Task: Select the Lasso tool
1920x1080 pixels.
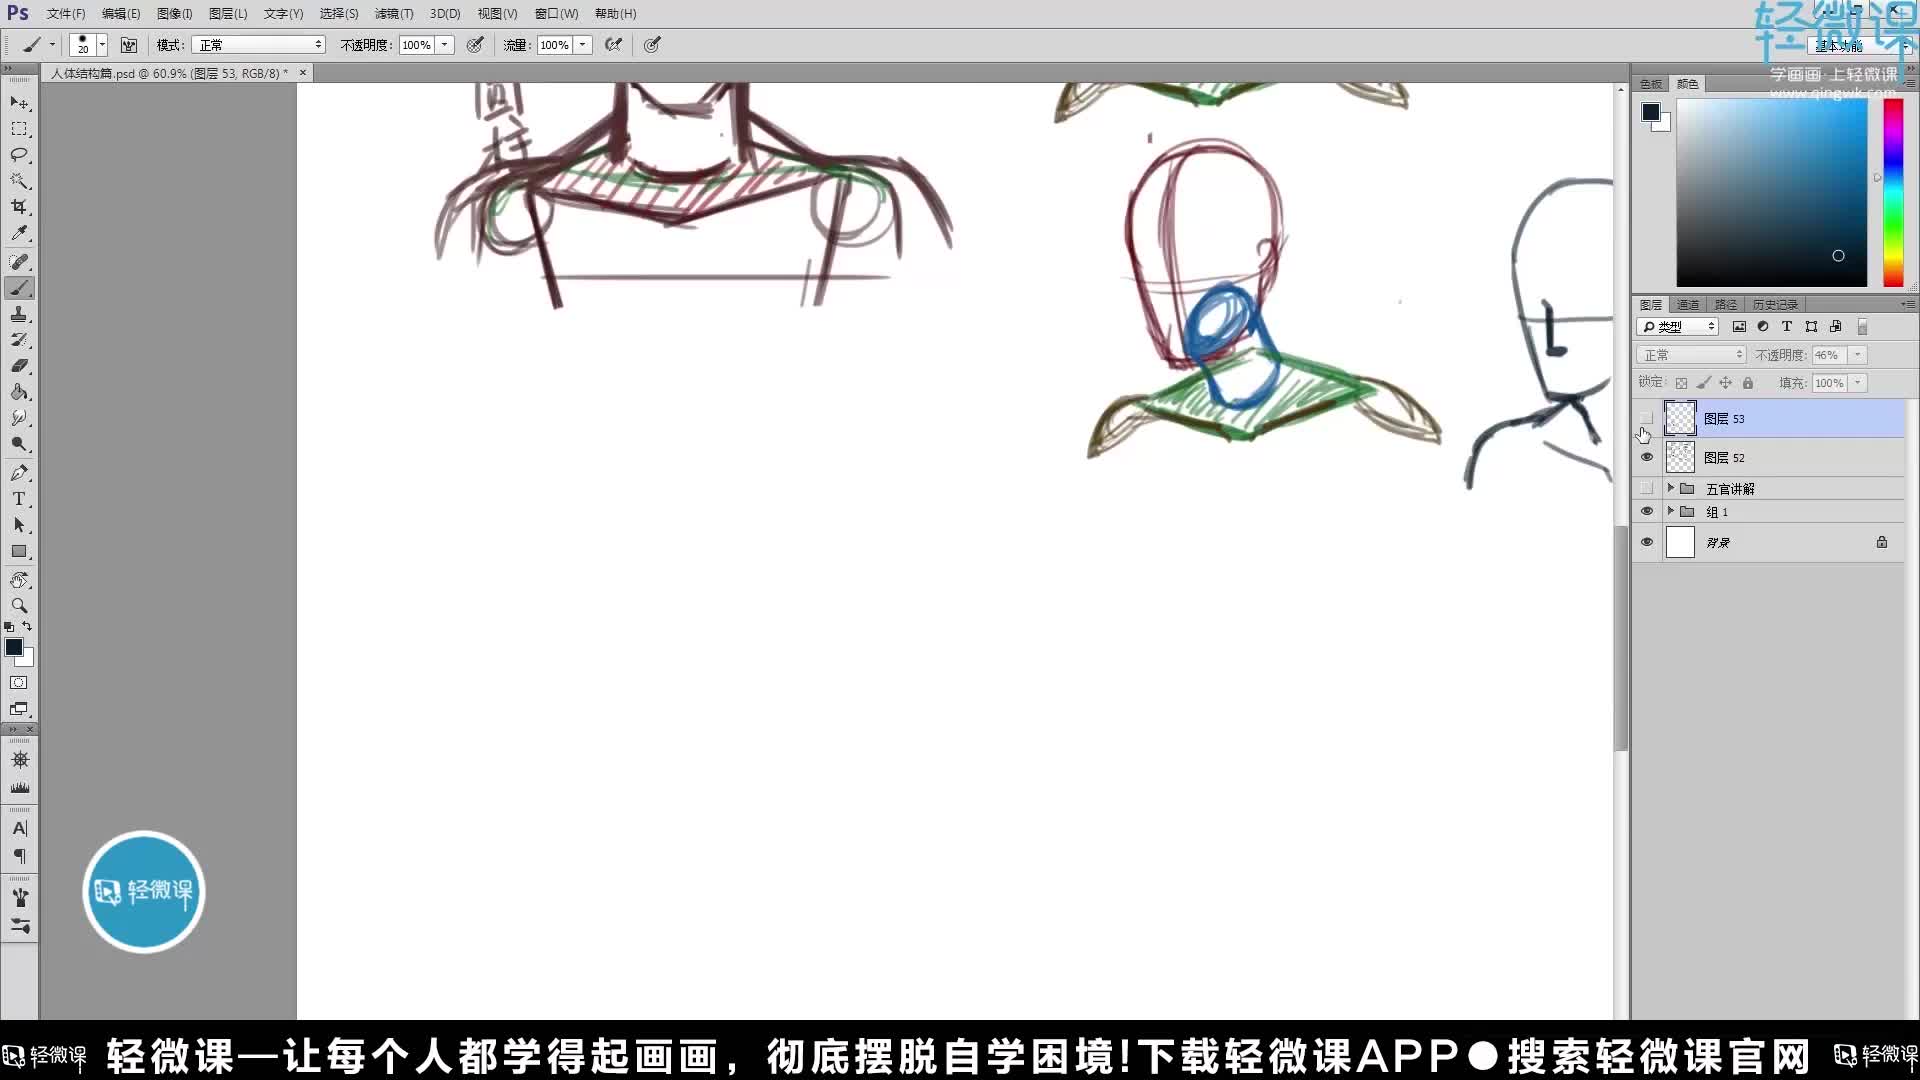Action: click(x=19, y=155)
